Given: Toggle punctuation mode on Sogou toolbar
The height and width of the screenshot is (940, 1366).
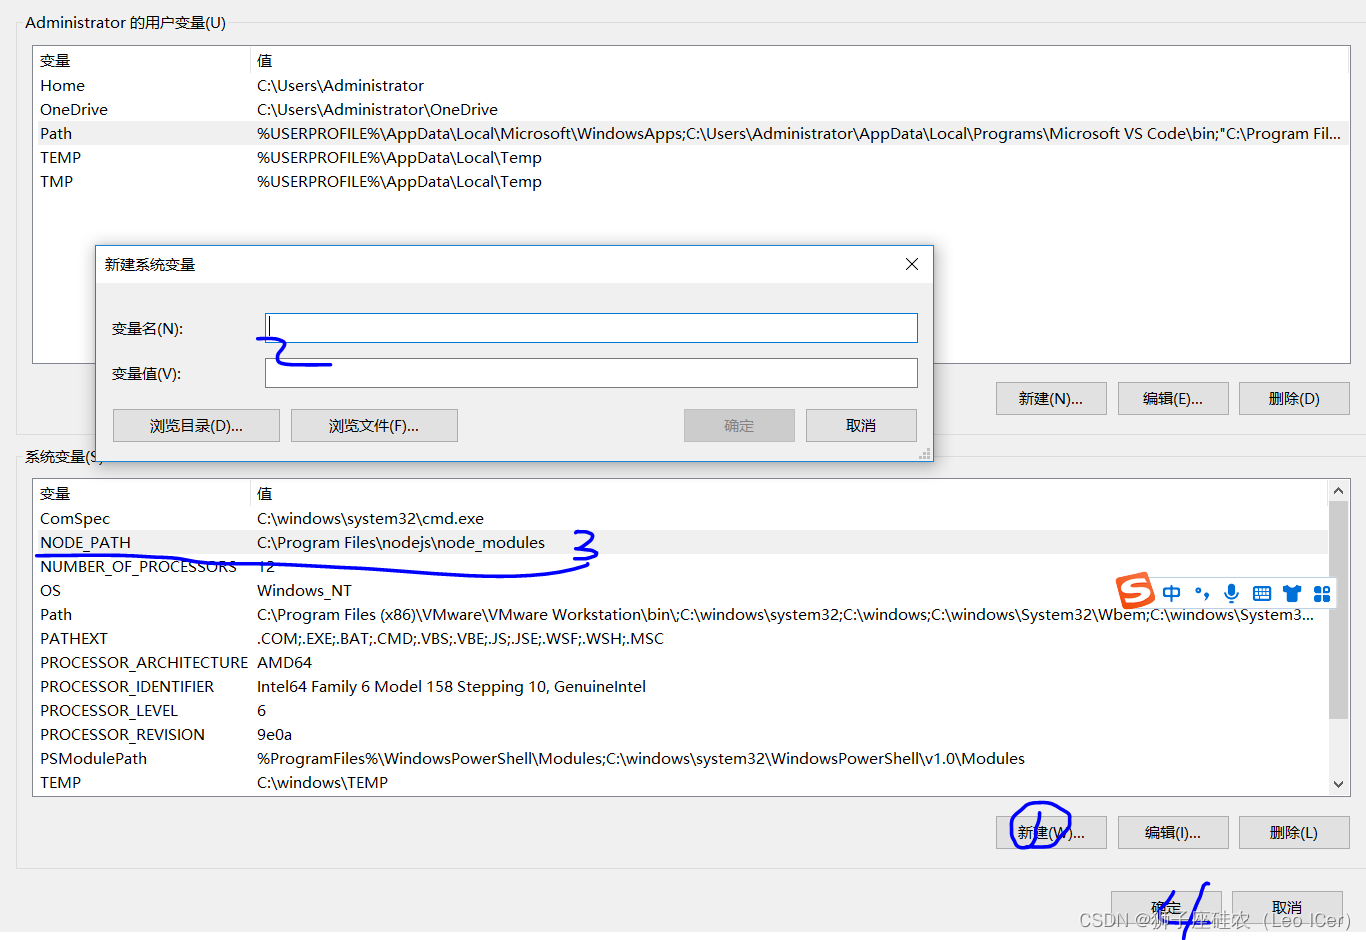Looking at the screenshot, I should tap(1201, 593).
